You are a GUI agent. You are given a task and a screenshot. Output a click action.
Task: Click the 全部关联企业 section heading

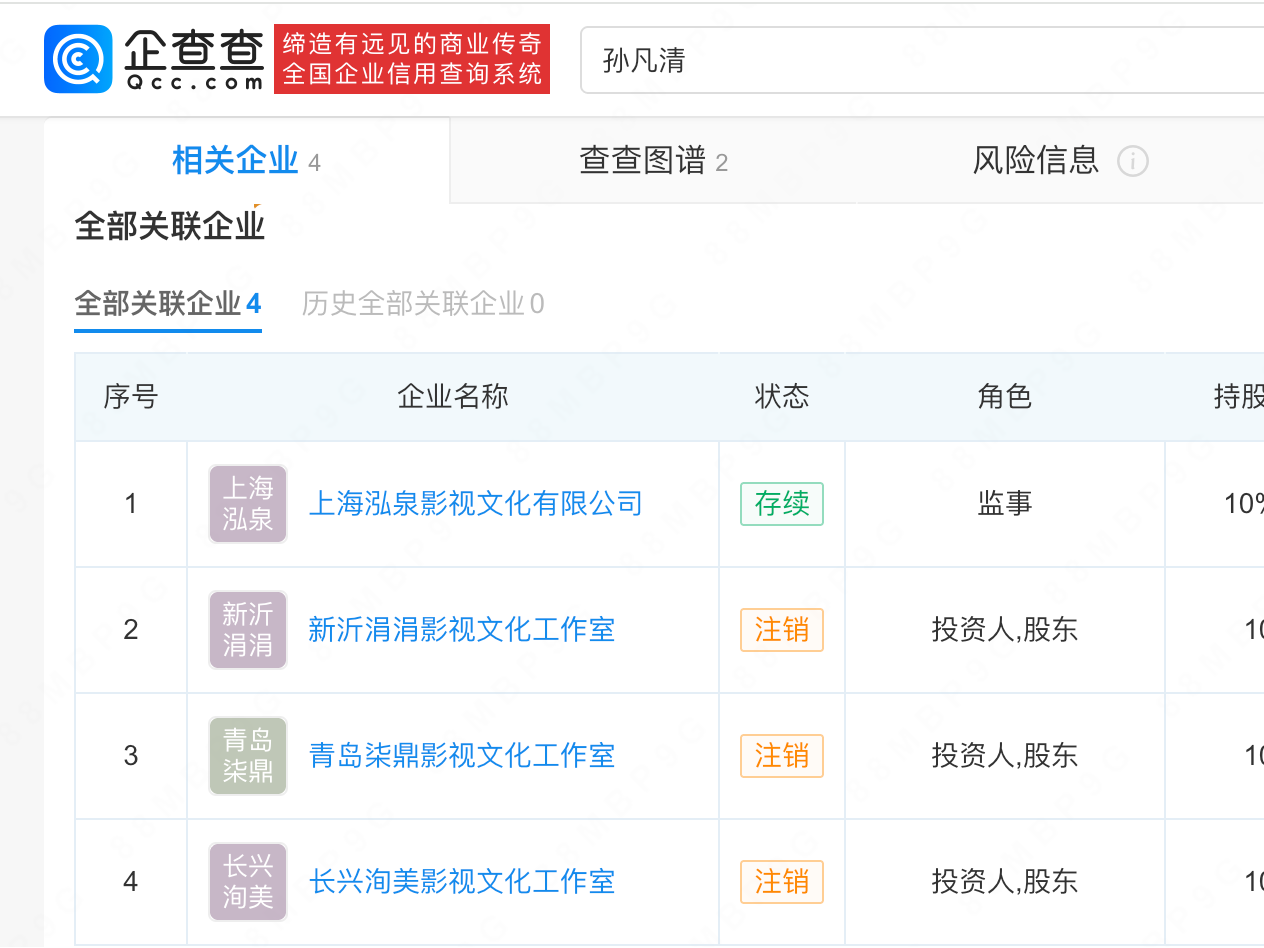coord(170,227)
